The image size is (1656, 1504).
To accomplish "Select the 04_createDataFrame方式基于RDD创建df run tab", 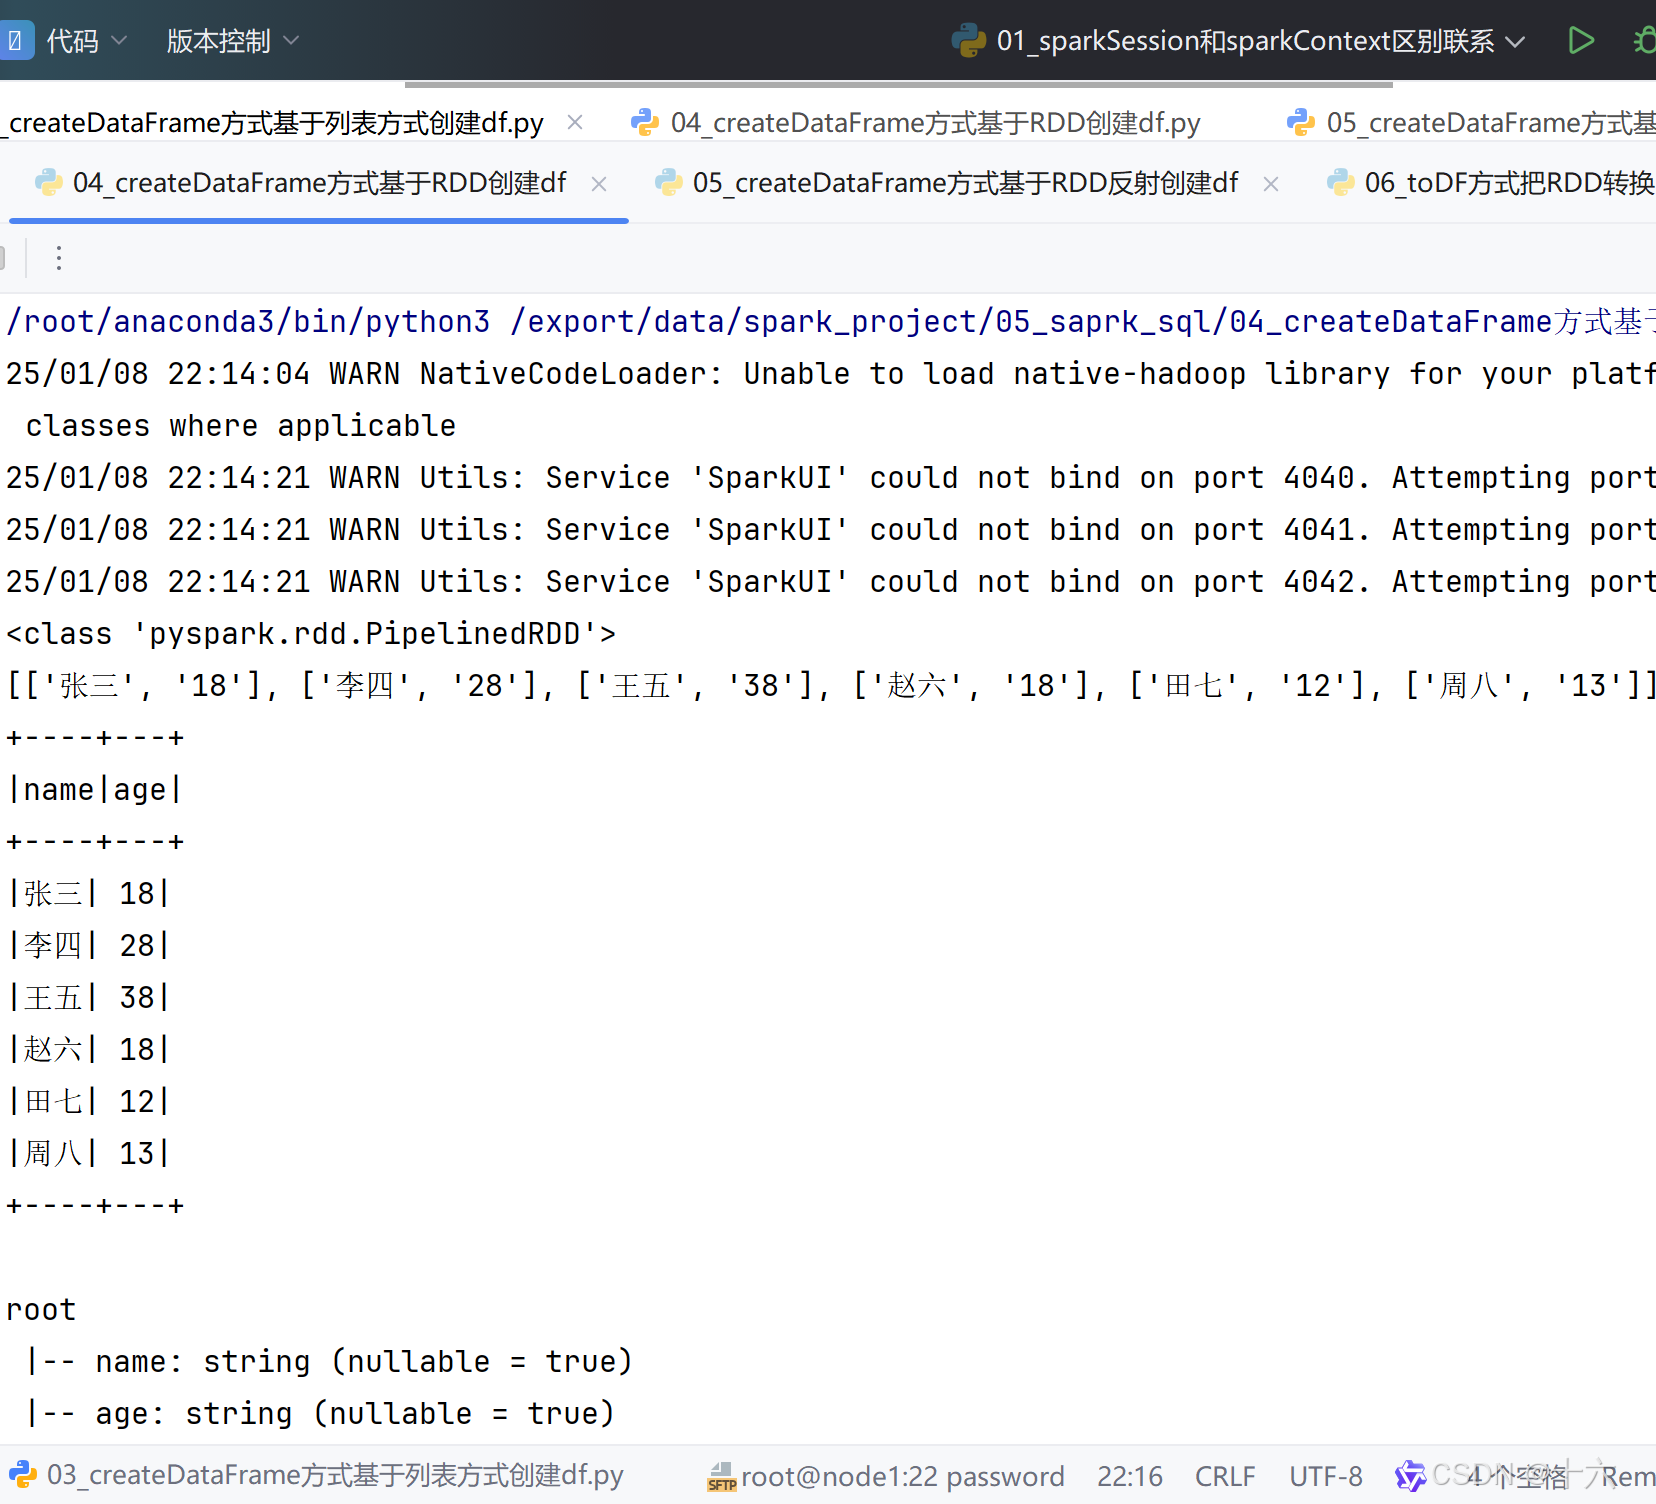I will point(319,183).
